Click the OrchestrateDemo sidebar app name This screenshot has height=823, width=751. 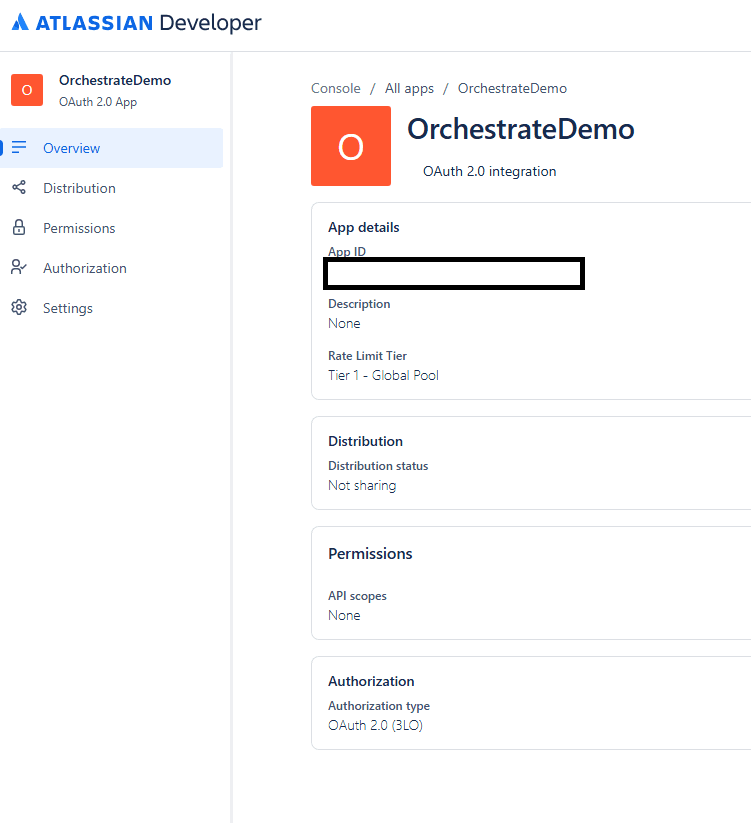click(x=115, y=80)
